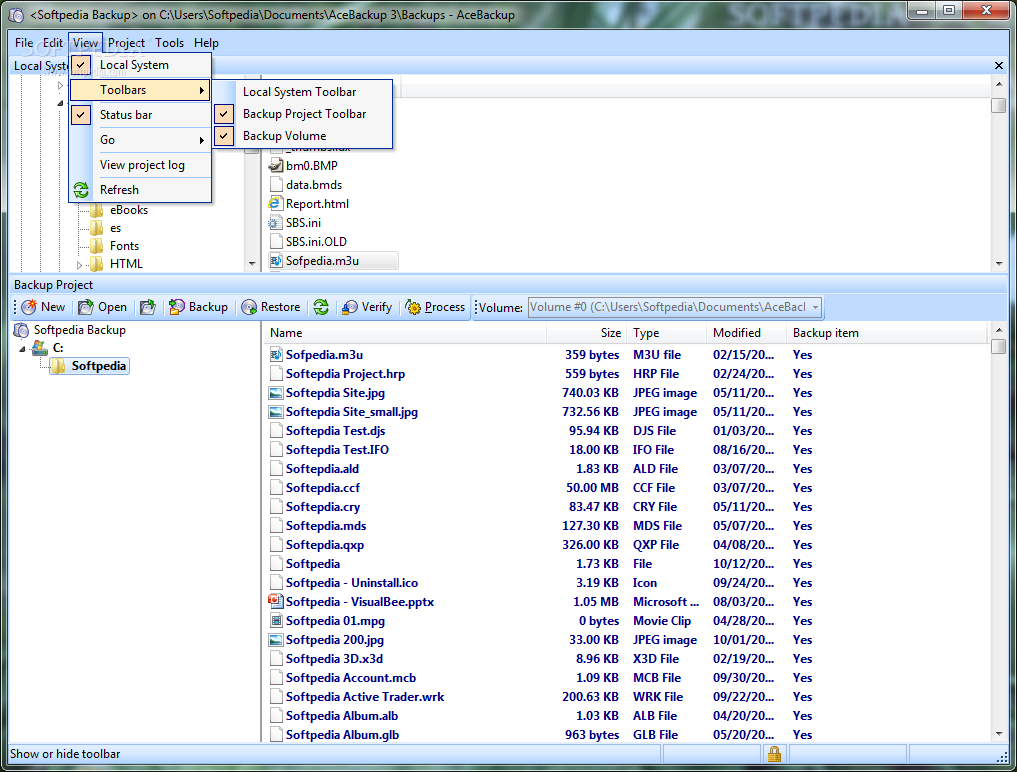Collapse the C: drive node in project tree
This screenshot has height=772, width=1017.
[23, 349]
